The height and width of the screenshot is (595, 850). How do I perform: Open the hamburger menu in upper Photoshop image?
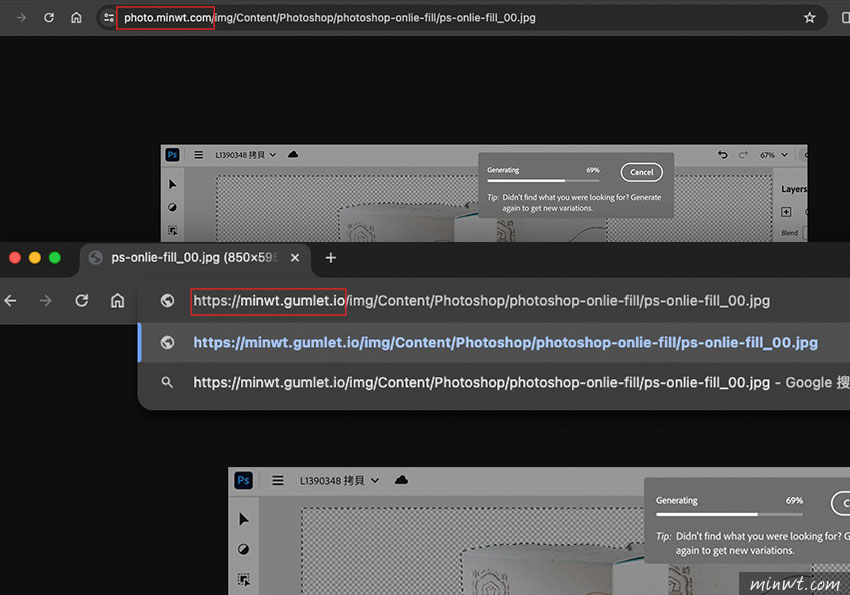click(198, 155)
